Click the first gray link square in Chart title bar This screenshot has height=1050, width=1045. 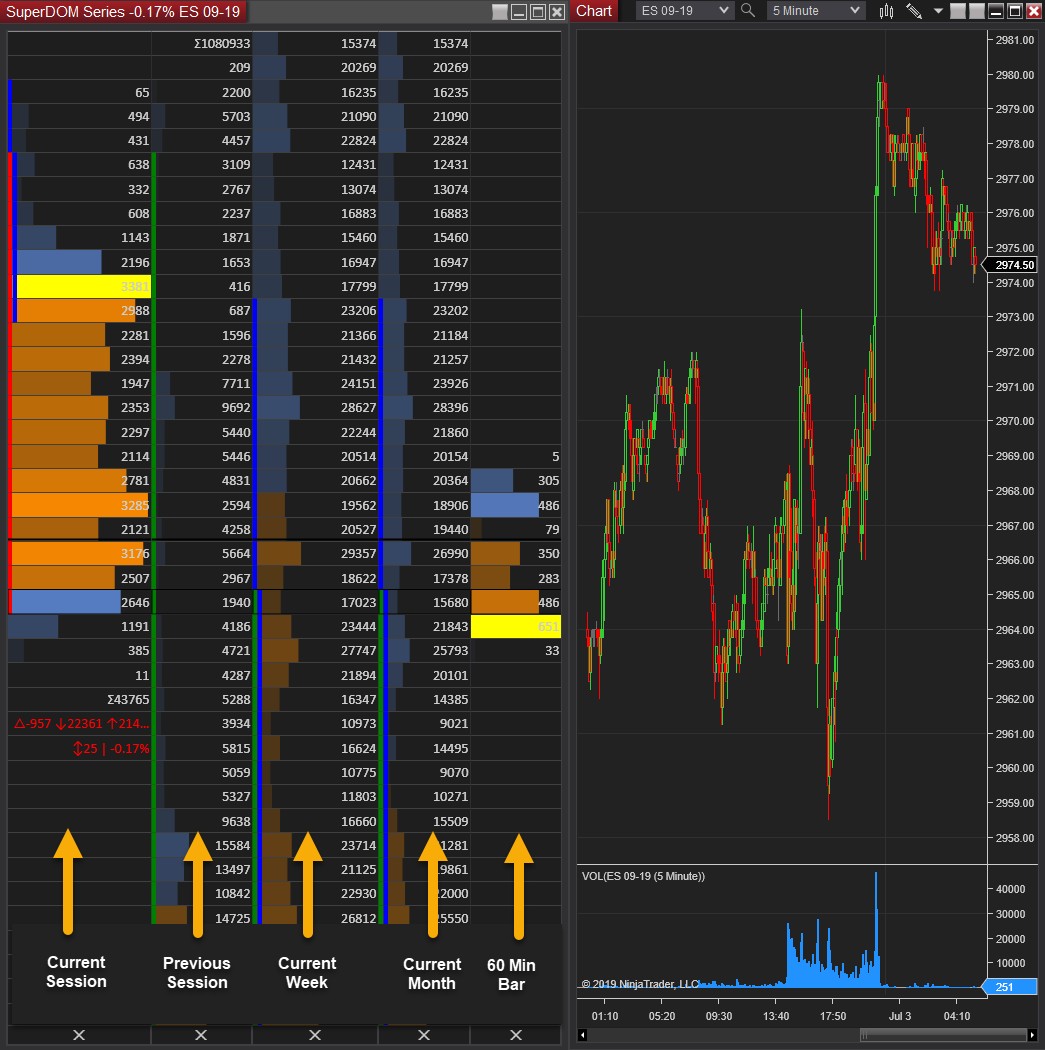pos(958,11)
